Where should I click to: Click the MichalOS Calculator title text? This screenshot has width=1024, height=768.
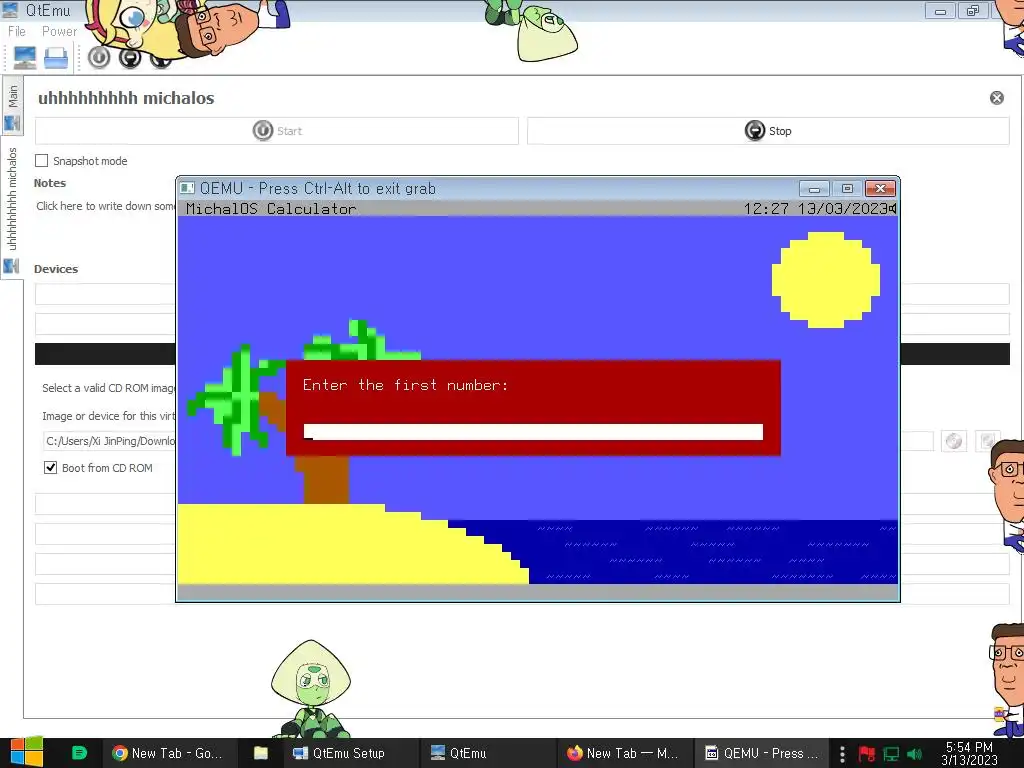pyautogui.click(x=271, y=209)
